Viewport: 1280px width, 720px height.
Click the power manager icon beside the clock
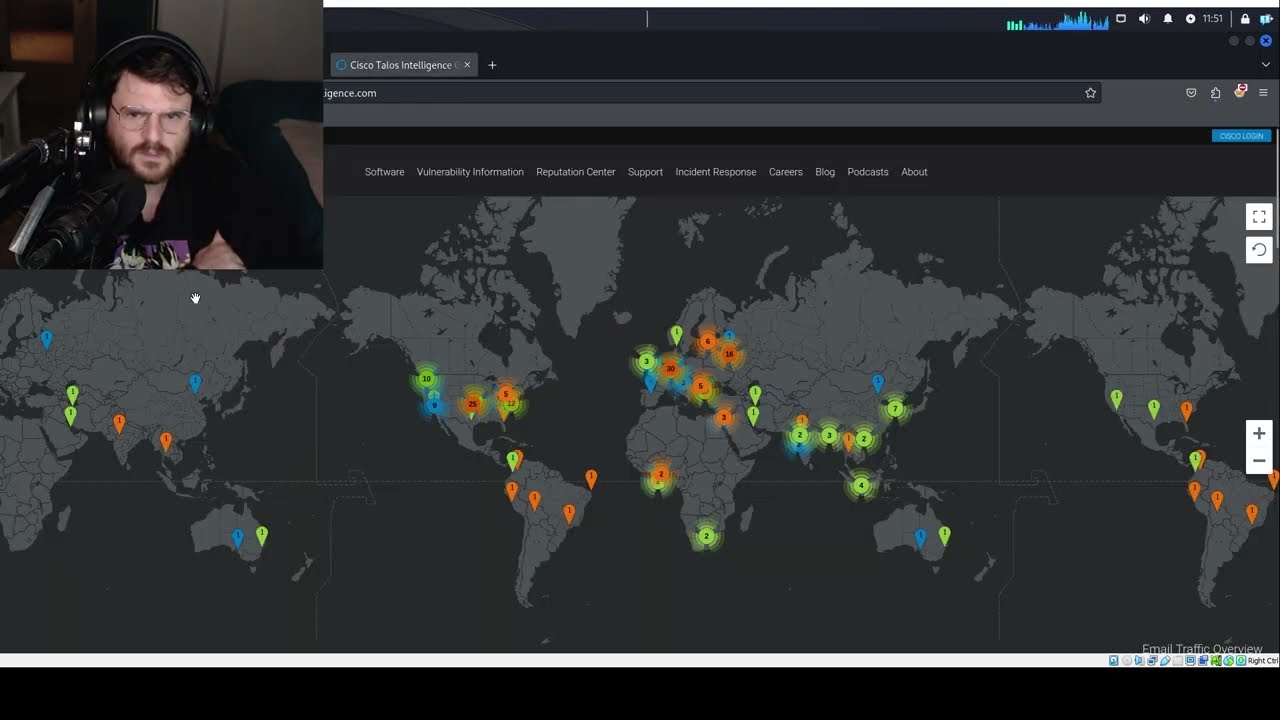[x=1190, y=19]
